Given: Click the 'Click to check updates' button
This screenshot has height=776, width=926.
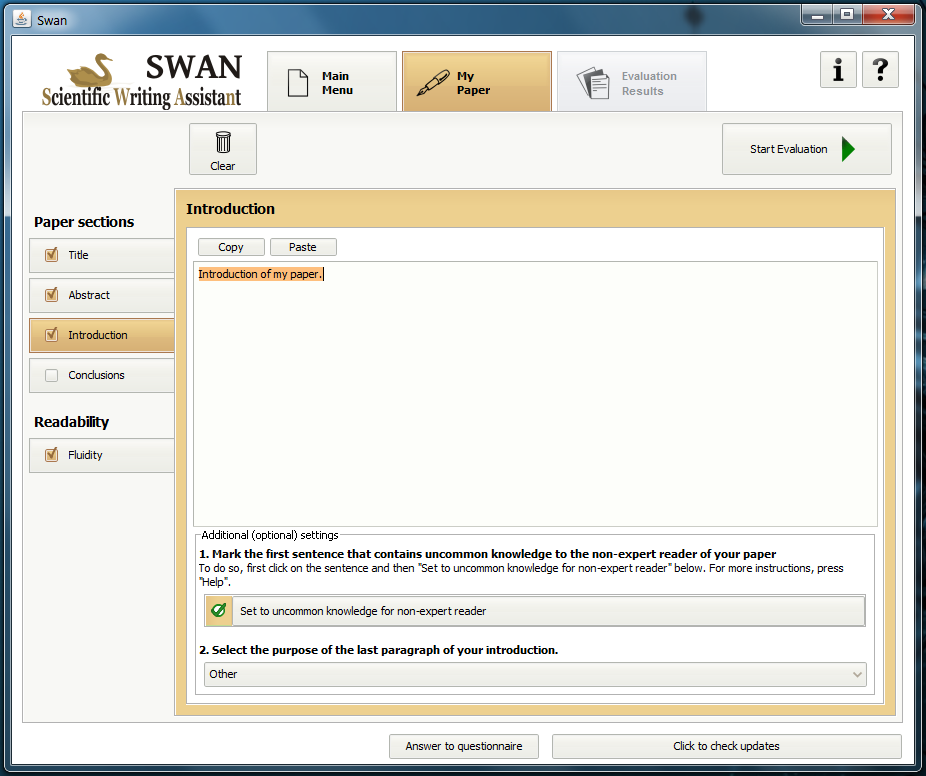Looking at the screenshot, I should 726,746.
